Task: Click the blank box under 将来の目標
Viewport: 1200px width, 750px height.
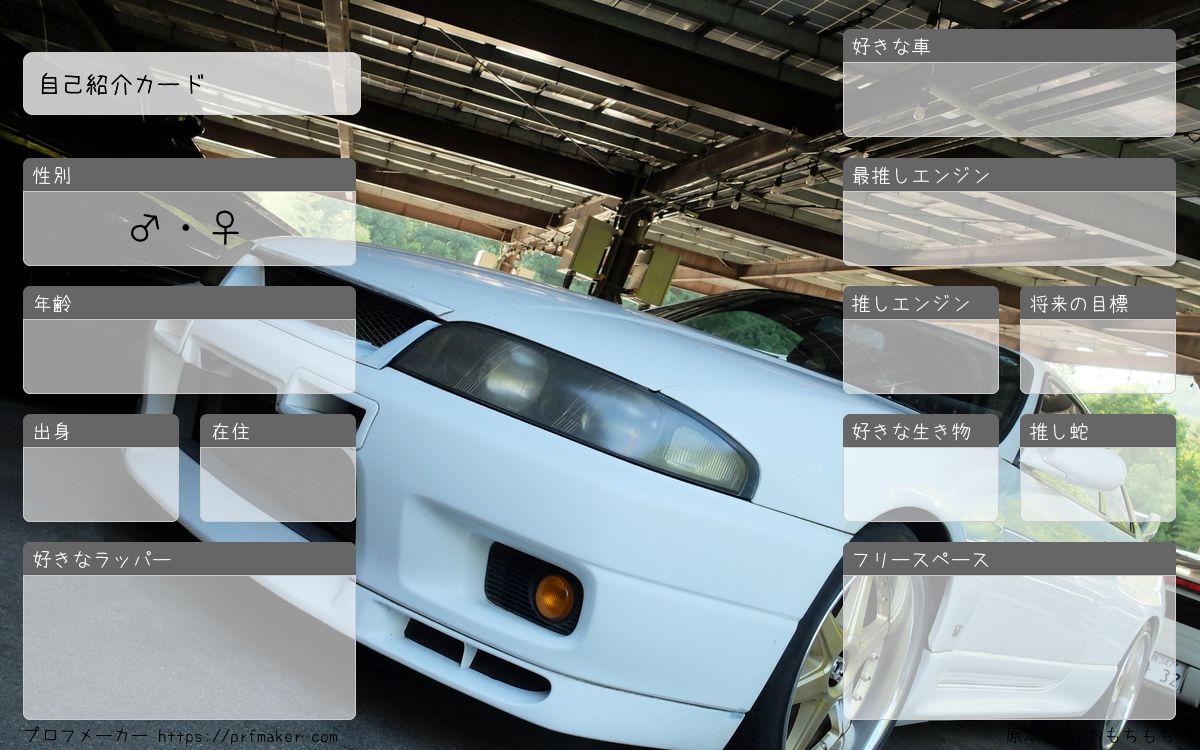Action: click(1098, 356)
